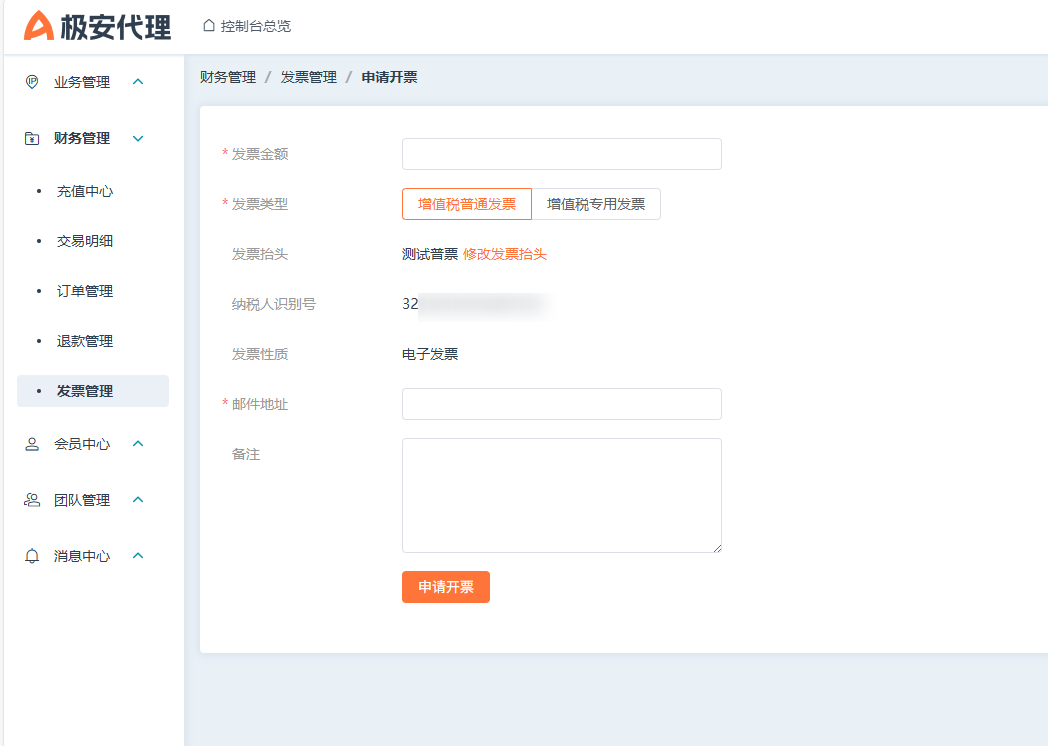Click the 团队管理 group icon
This screenshot has width=1048, height=746.
32,500
